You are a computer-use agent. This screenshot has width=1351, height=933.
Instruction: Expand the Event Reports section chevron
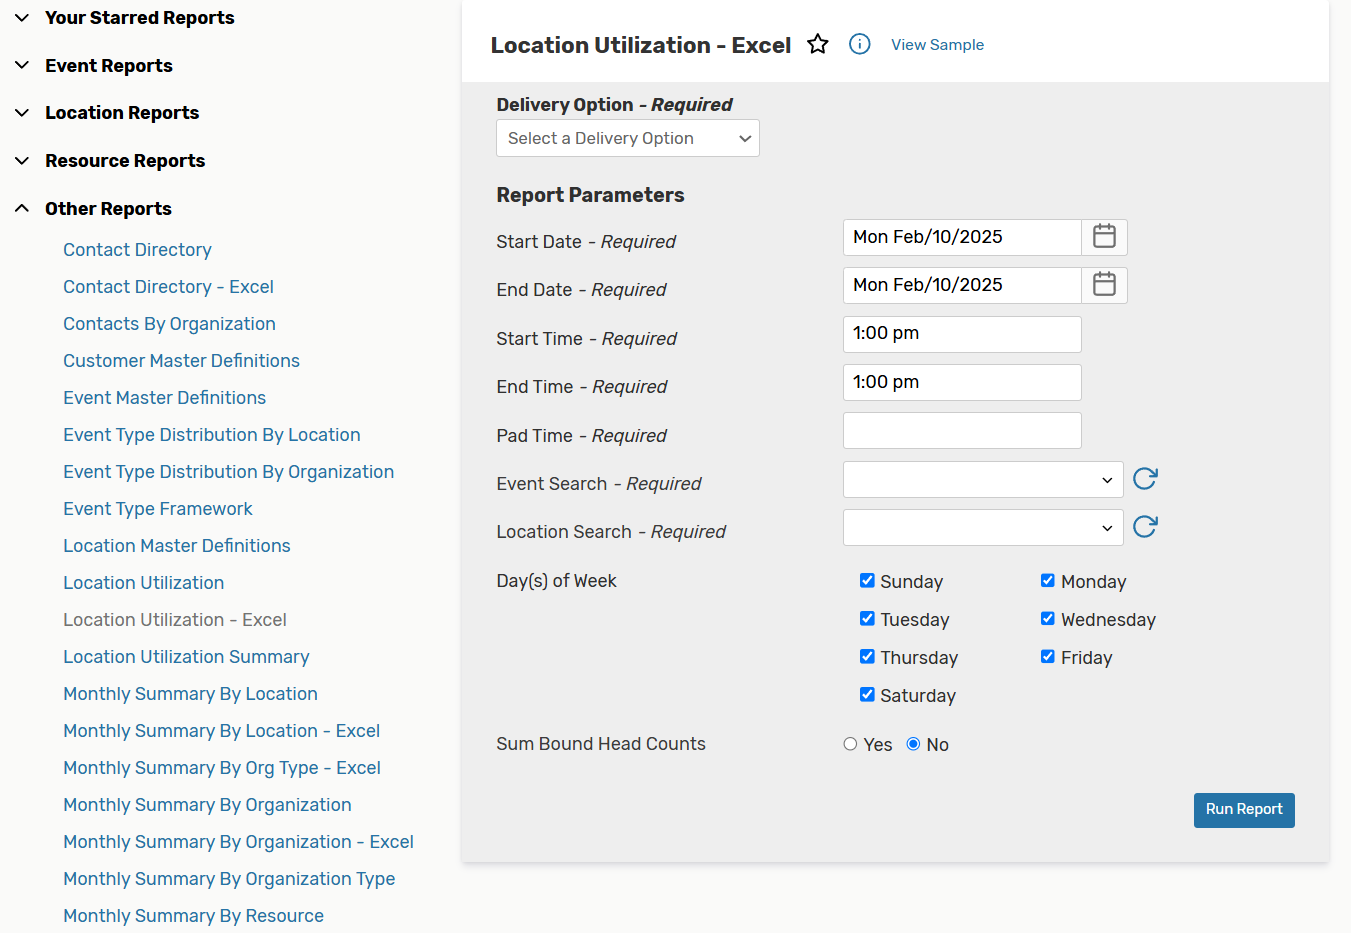(x=22, y=65)
